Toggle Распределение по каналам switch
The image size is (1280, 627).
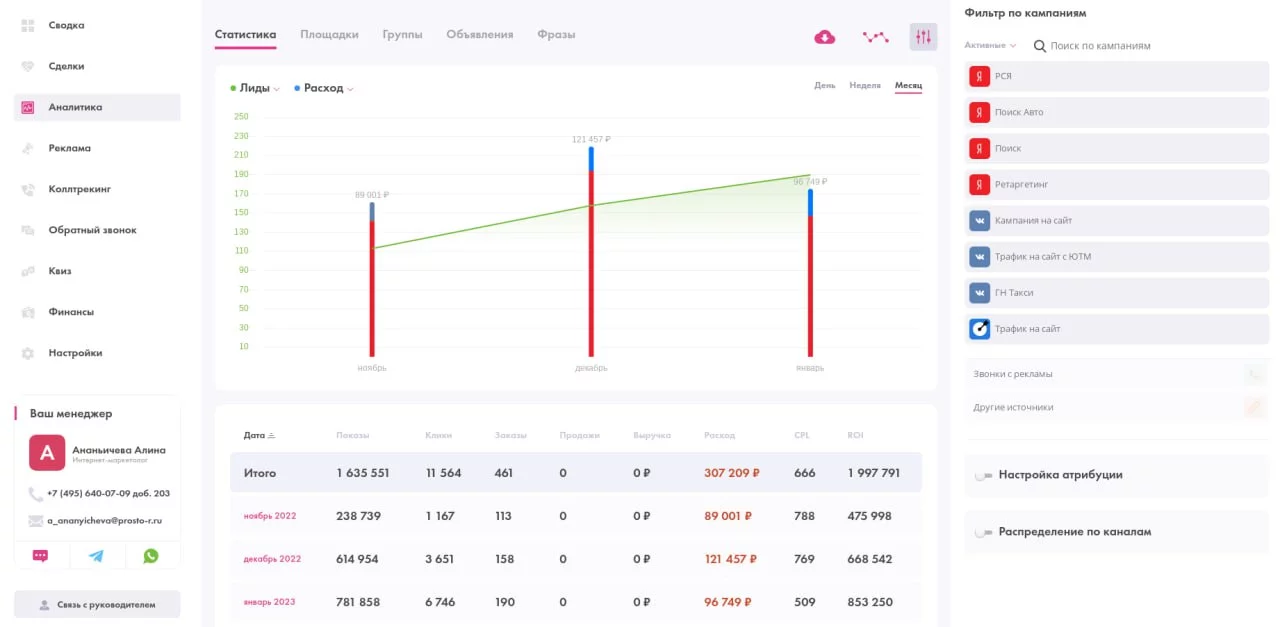click(x=983, y=533)
